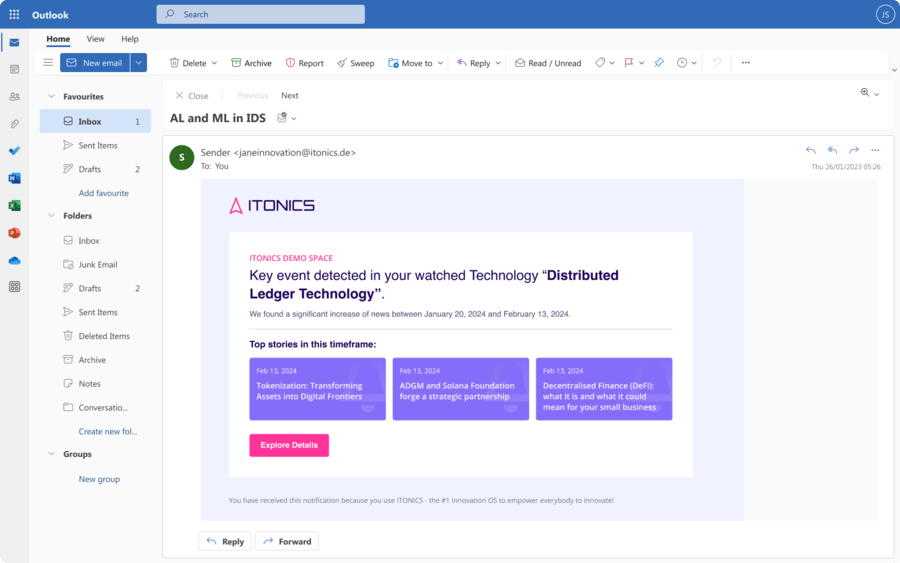Click the Snooze clock icon
The image size is (900, 563).
[682, 63]
